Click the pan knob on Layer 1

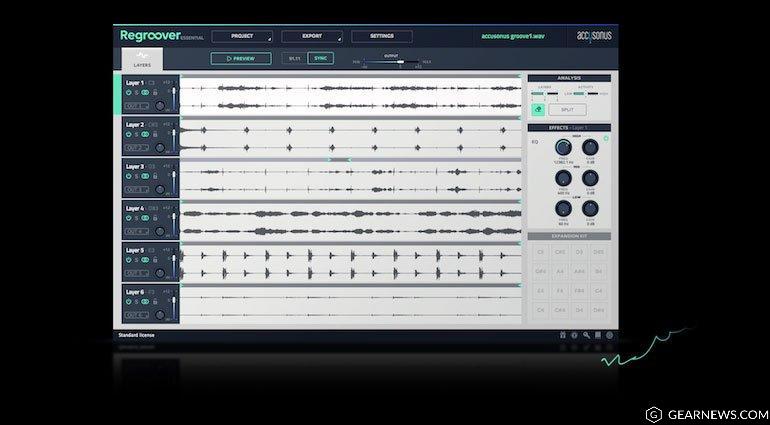160,106
